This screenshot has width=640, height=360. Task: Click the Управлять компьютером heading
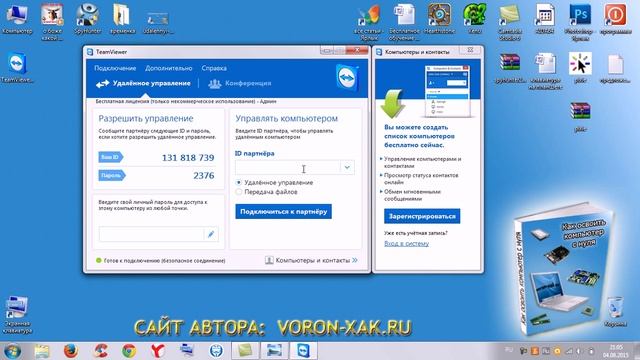[x=287, y=118]
